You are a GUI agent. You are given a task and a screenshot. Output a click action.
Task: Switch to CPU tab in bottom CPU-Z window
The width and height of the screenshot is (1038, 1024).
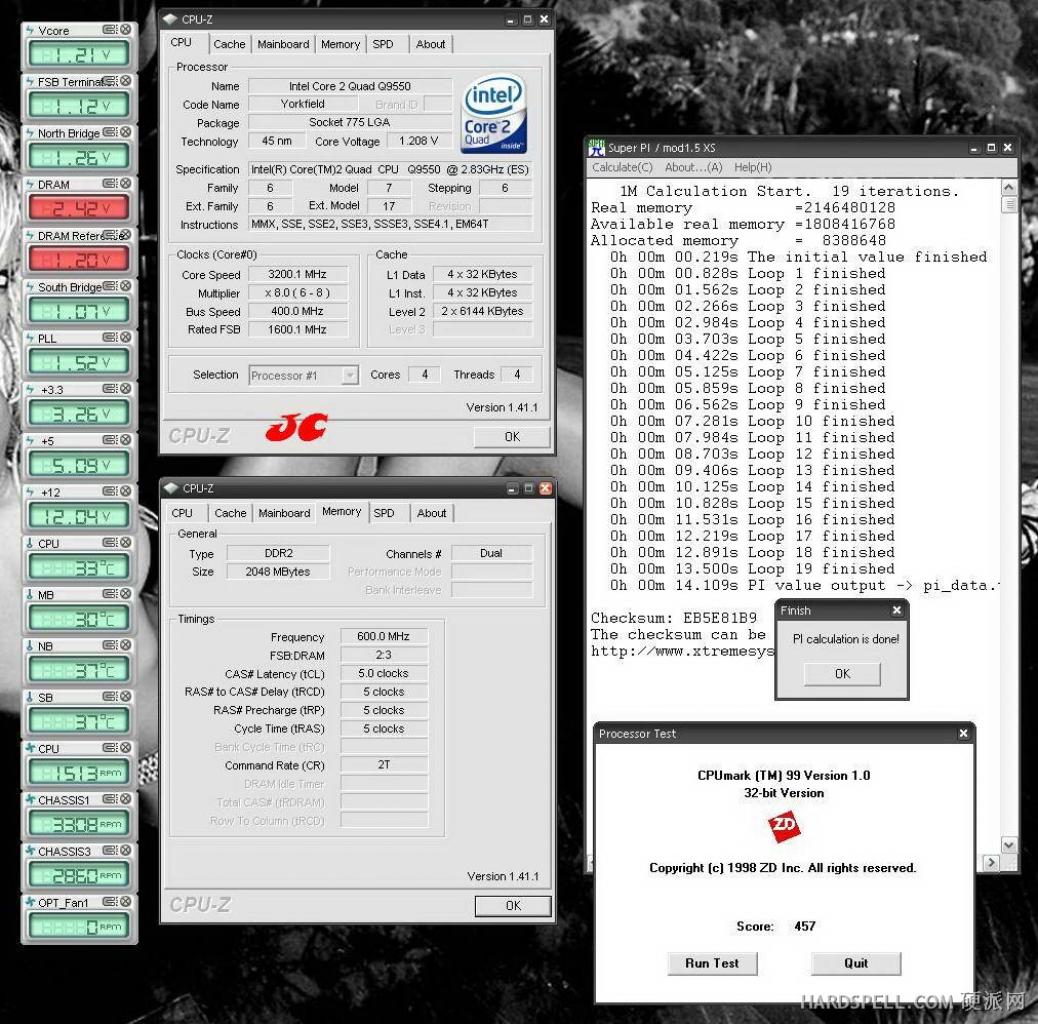pos(182,513)
